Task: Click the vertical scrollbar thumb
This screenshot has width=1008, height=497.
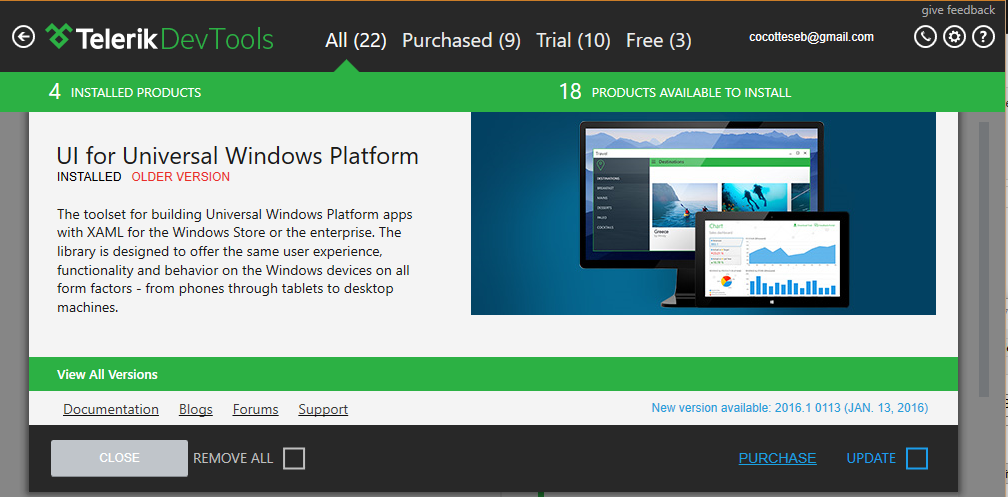Action: (984, 258)
